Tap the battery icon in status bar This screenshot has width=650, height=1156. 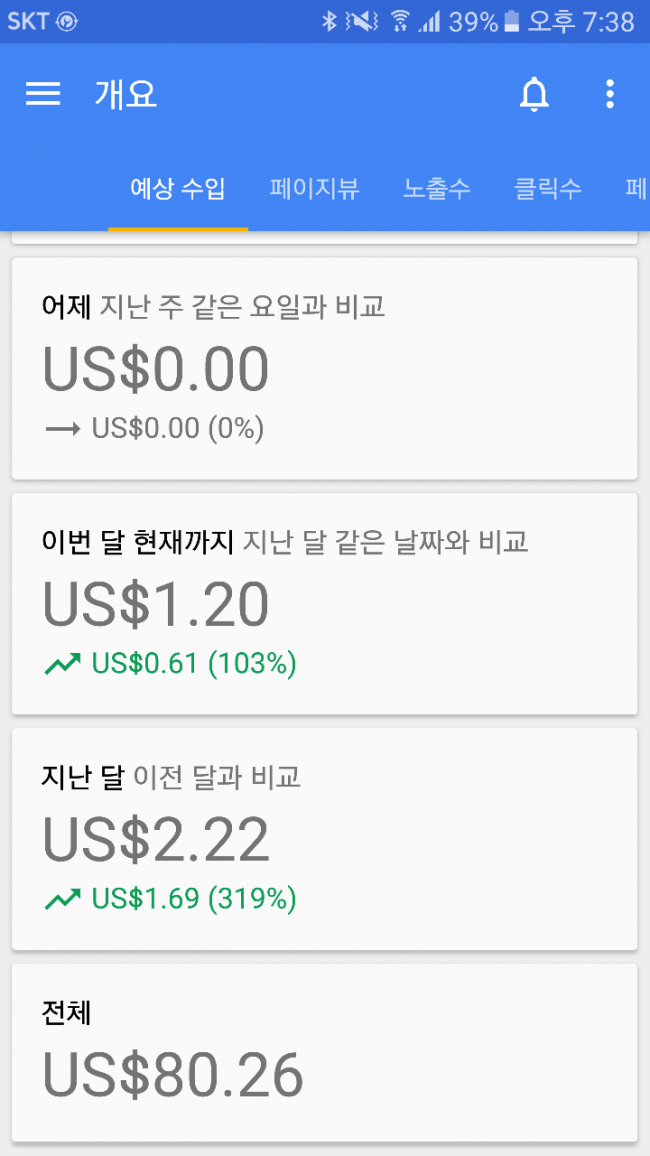pos(511,21)
